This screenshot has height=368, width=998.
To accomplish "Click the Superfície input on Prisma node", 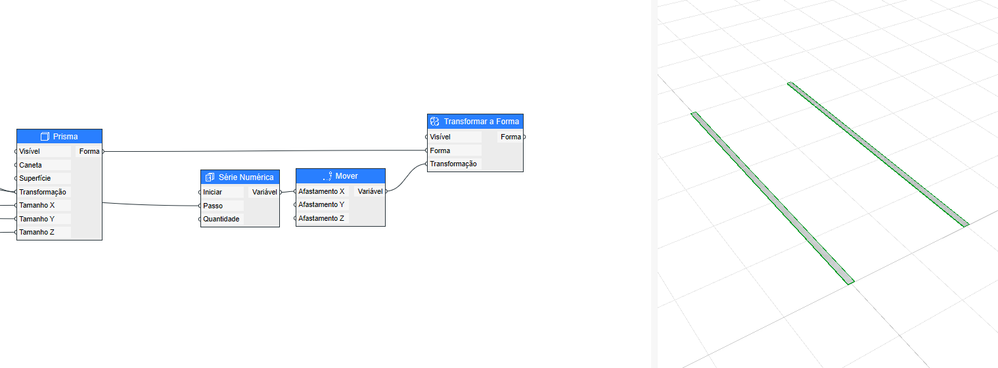I will [x=44, y=178].
